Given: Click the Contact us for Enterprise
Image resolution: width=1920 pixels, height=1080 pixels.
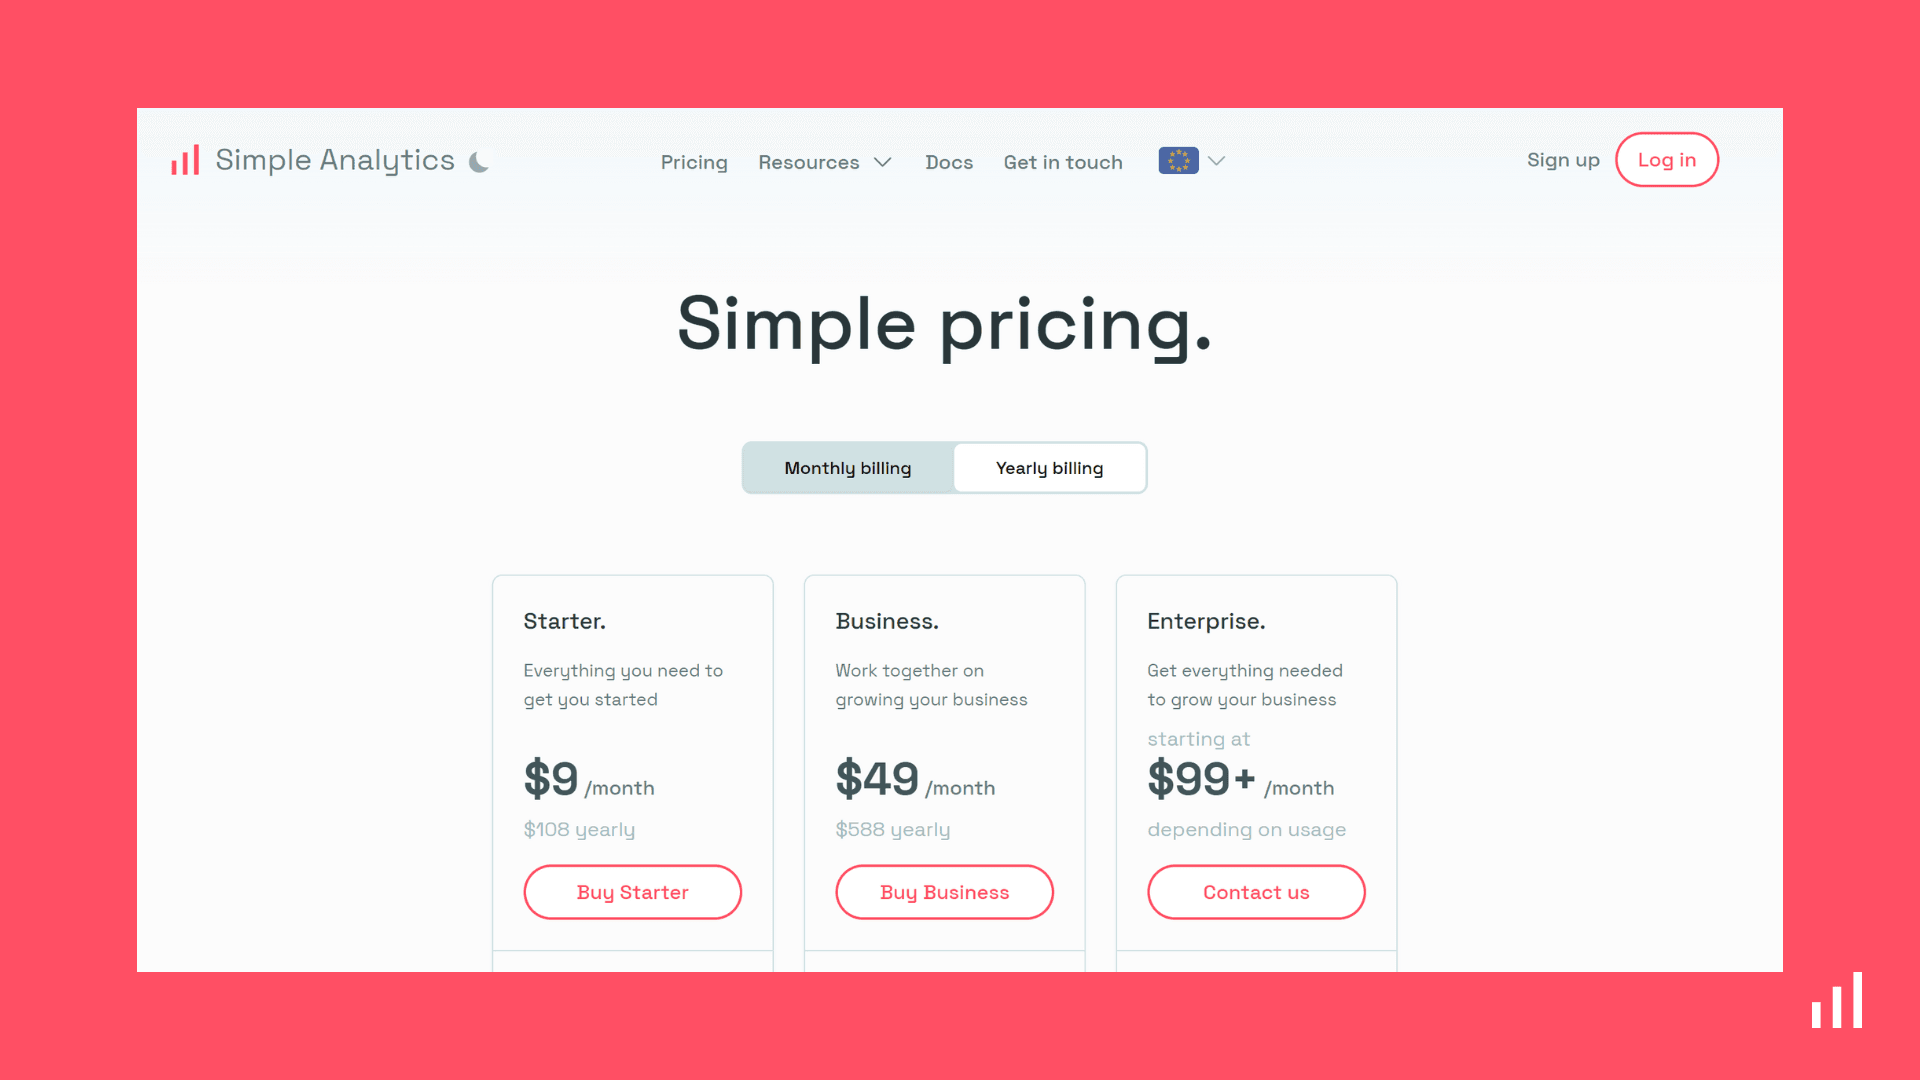Looking at the screenshot, I should tap(1255, 891).
